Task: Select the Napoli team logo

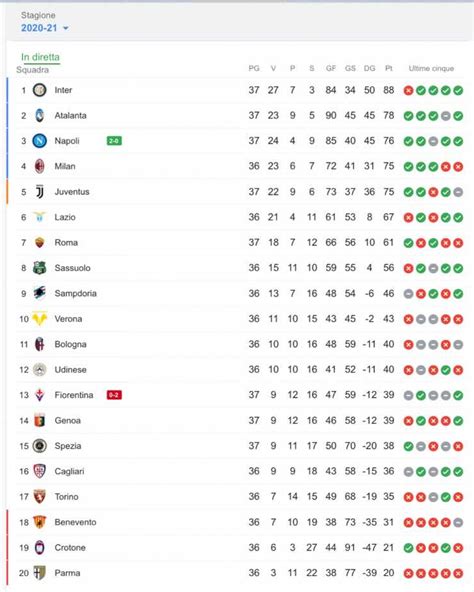Action: click(x=40, y=141)
